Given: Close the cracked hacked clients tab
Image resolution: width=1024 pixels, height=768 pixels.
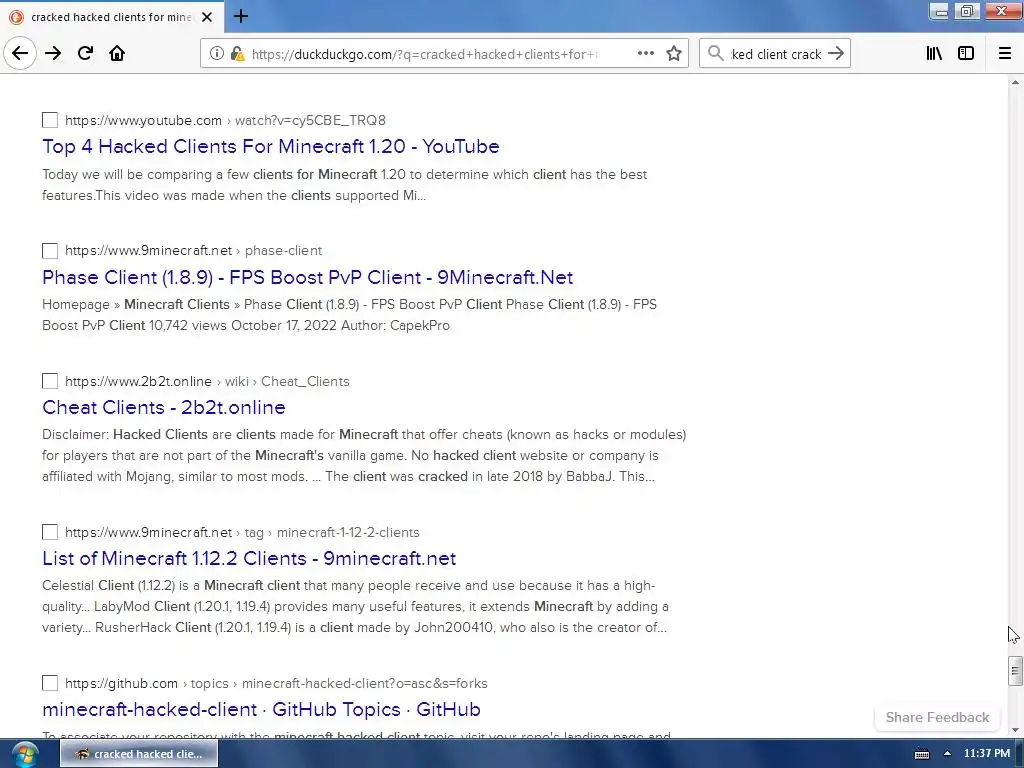Looking at the screenshot, I should [207, 17].
